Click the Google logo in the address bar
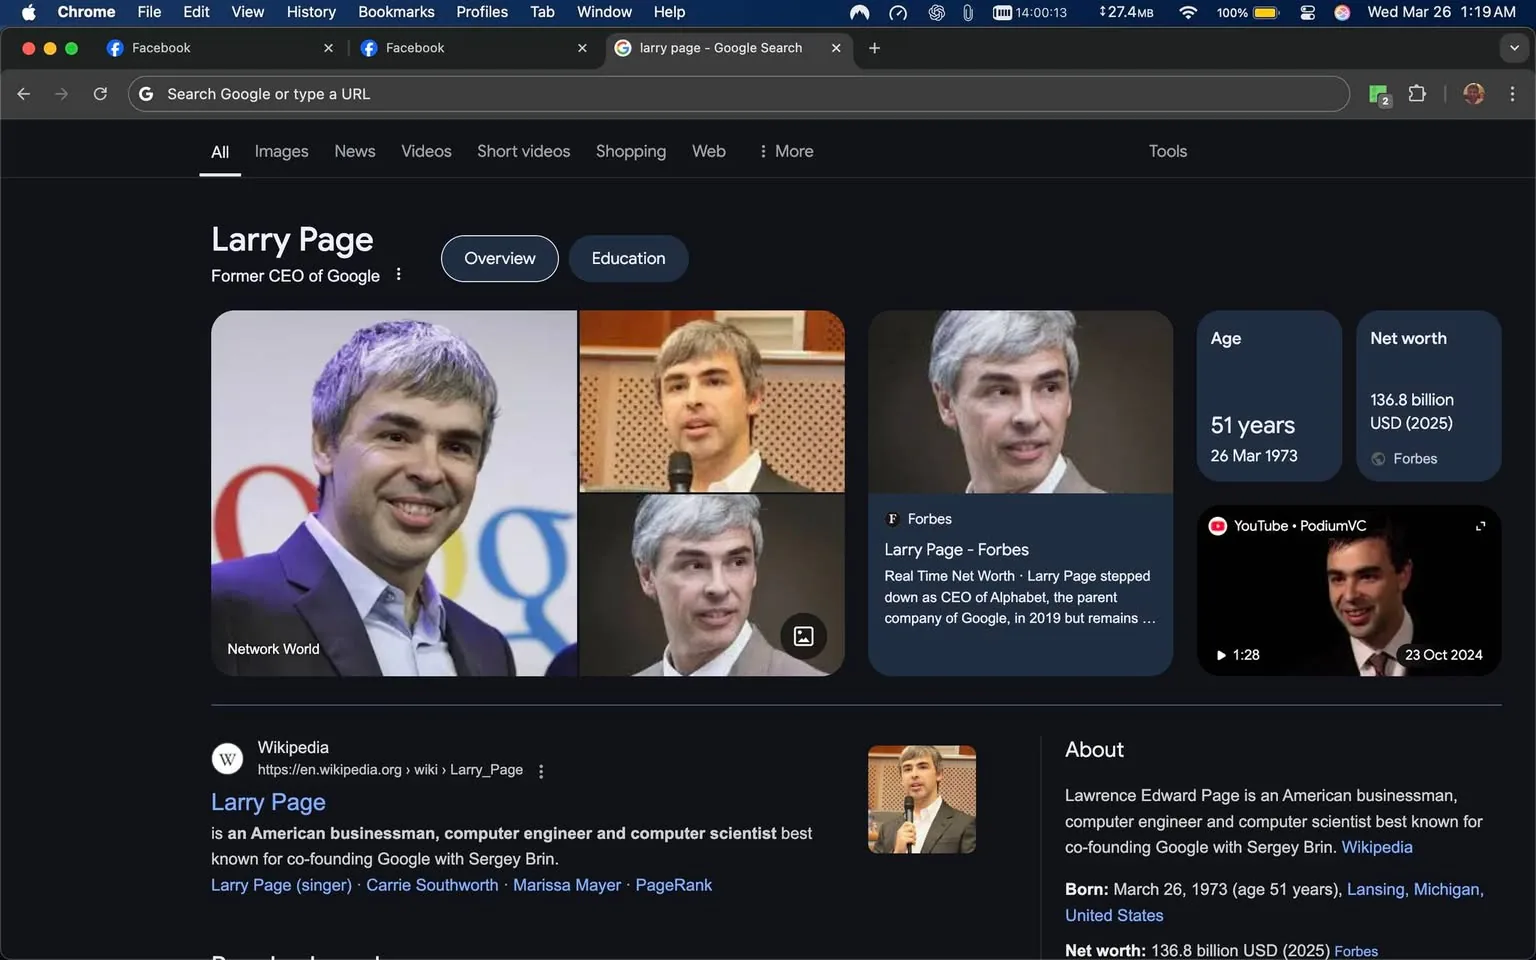Viewport: 1536px width, 960px height. (146, 93)
